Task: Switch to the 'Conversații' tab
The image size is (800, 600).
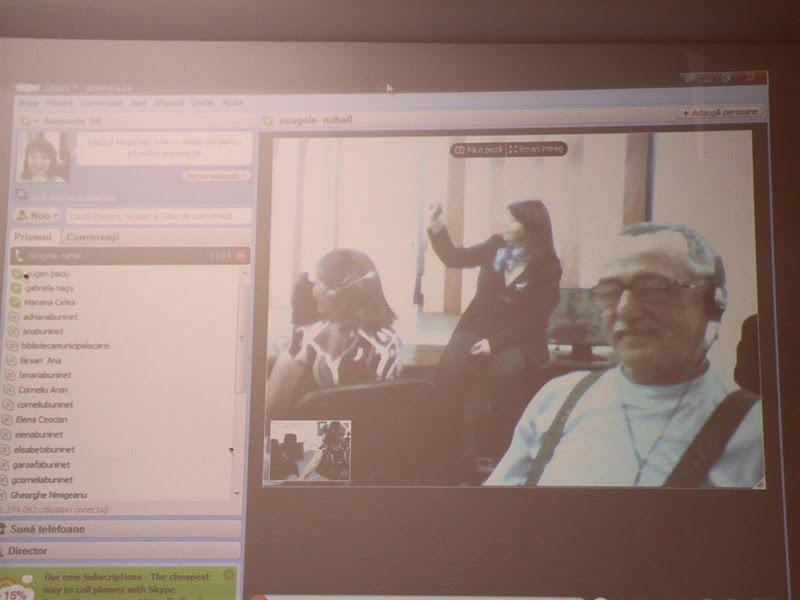Action: tap(92, 237)
